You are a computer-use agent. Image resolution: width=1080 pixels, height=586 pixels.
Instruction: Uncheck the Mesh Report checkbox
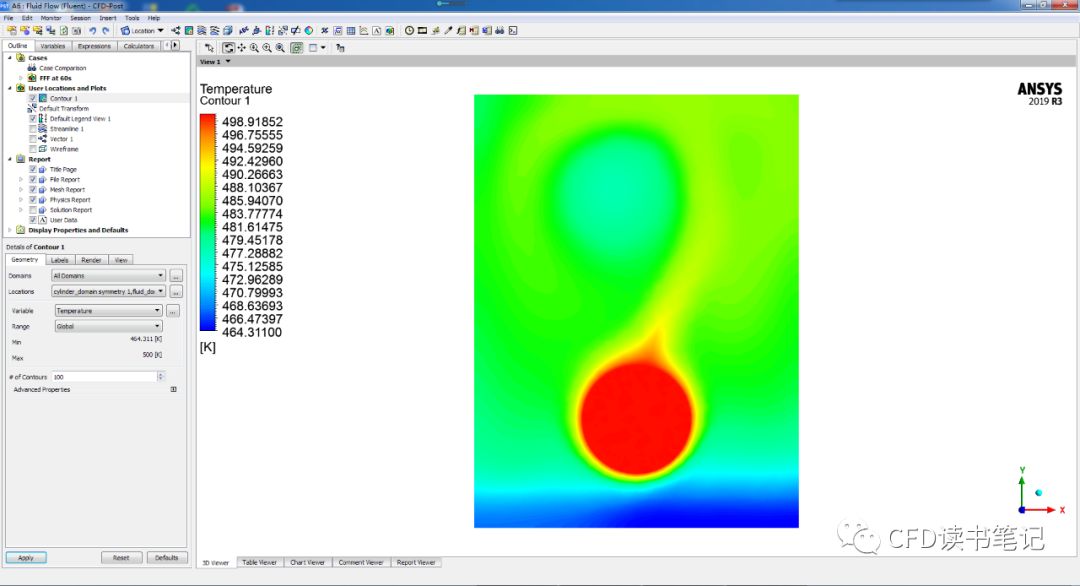pos(32,189)
